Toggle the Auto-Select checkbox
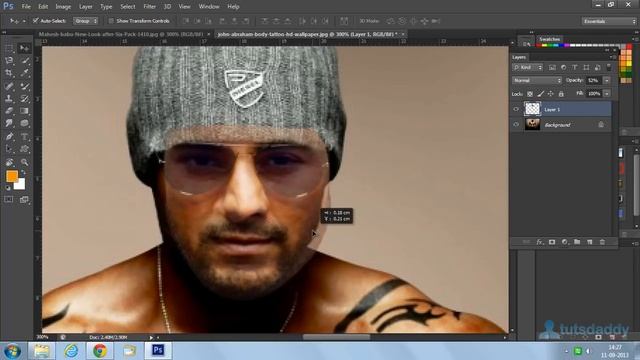Screen dimensions: 640x360 [36, 20]
